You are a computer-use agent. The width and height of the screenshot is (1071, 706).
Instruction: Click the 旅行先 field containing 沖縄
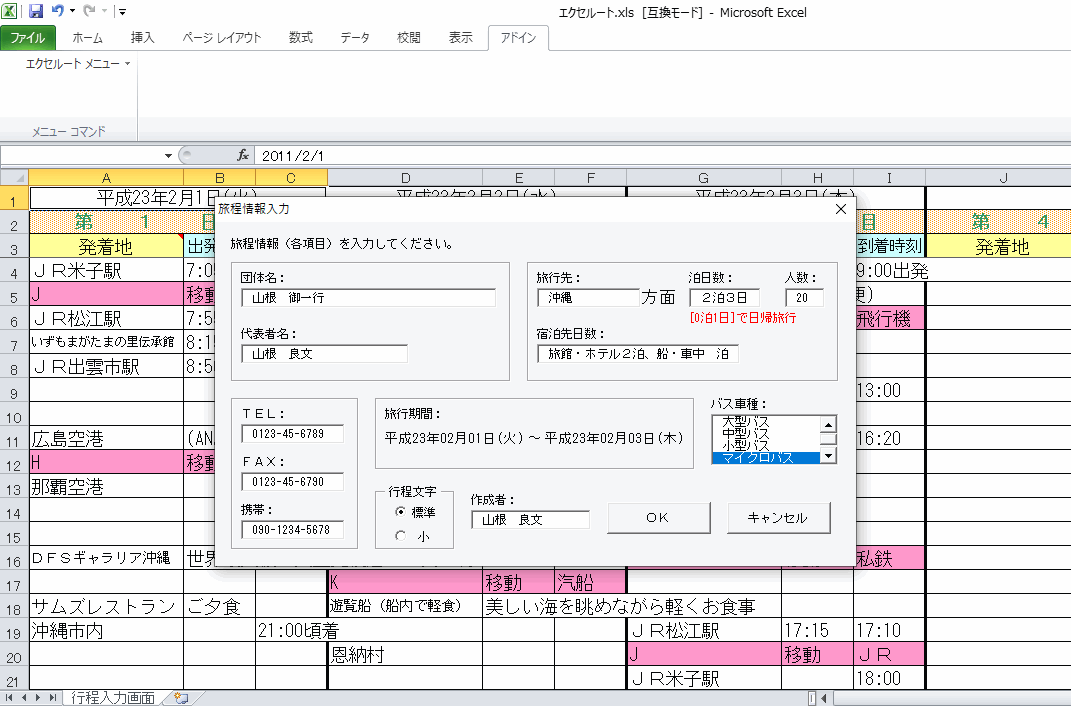tap(588, 298)
